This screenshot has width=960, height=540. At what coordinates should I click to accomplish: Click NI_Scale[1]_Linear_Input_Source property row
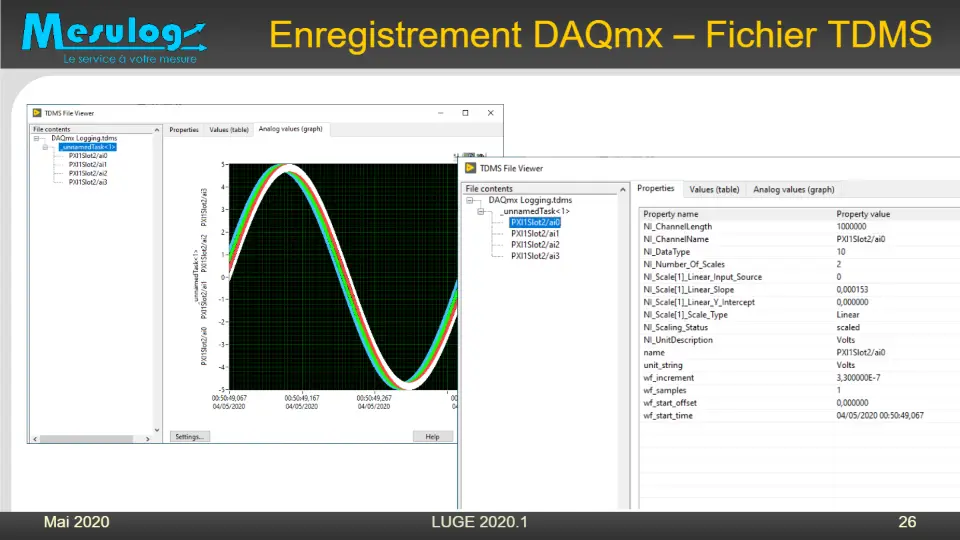tap(800, 277)
